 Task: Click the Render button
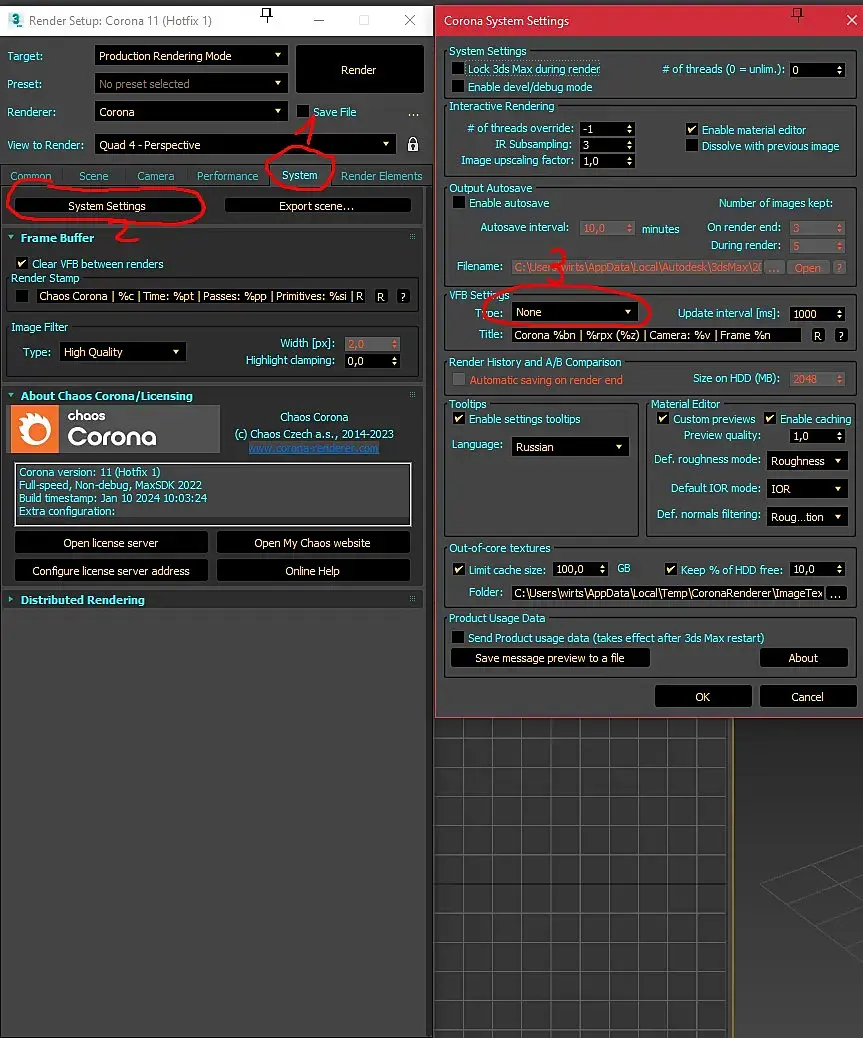coord(359,70)
